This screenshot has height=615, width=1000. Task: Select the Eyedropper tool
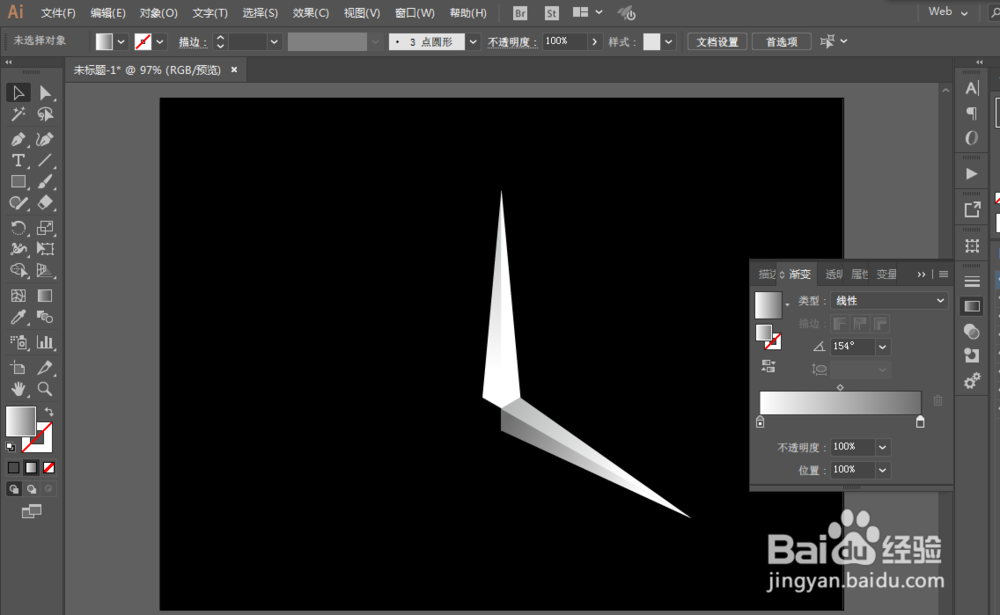(16, 317)
